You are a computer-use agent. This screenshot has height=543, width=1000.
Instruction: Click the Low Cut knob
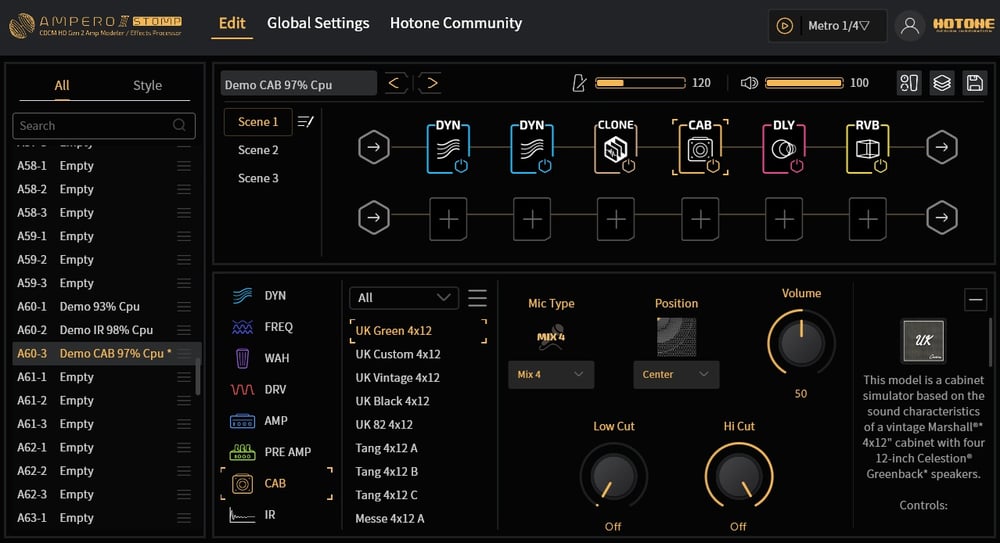pos(614,475)
